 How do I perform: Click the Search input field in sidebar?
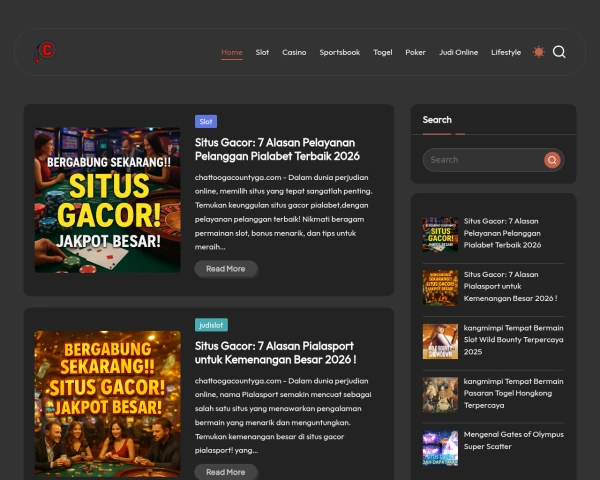click(x=483, y=160)
